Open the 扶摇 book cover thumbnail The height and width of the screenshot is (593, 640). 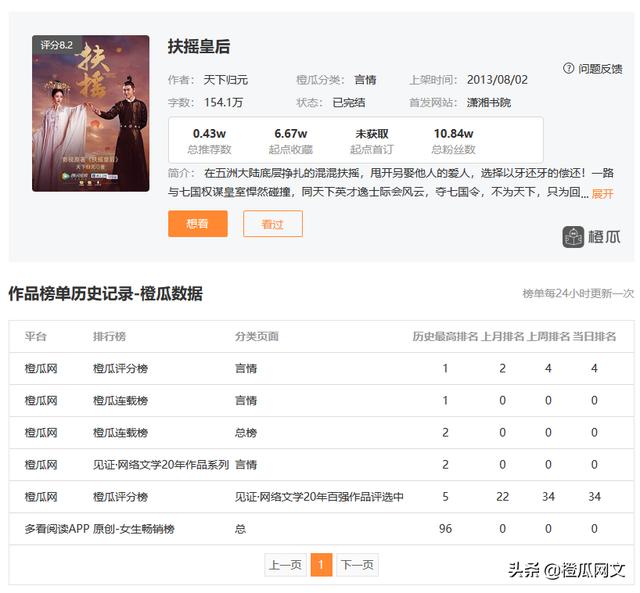(91, 113)
